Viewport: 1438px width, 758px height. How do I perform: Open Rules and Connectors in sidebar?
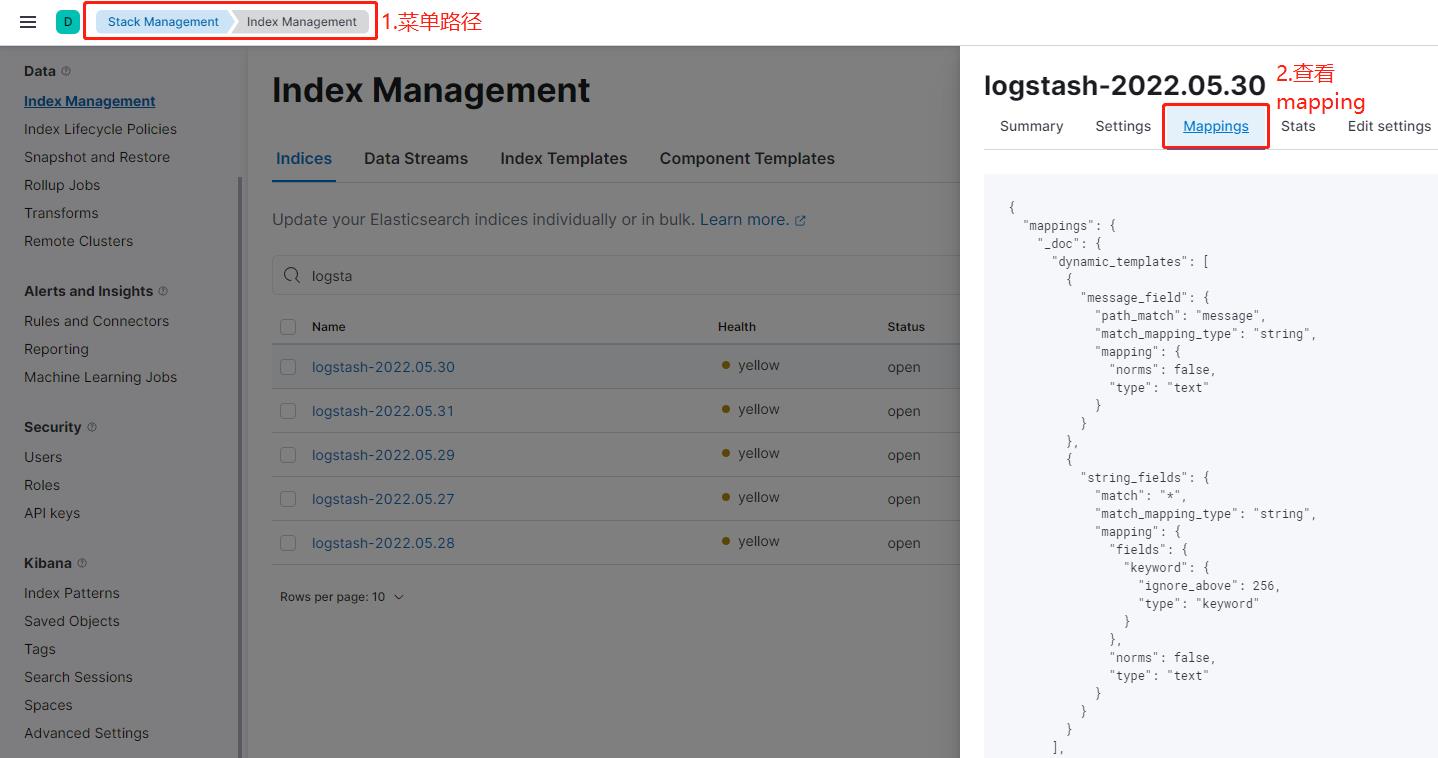point(96,321)
